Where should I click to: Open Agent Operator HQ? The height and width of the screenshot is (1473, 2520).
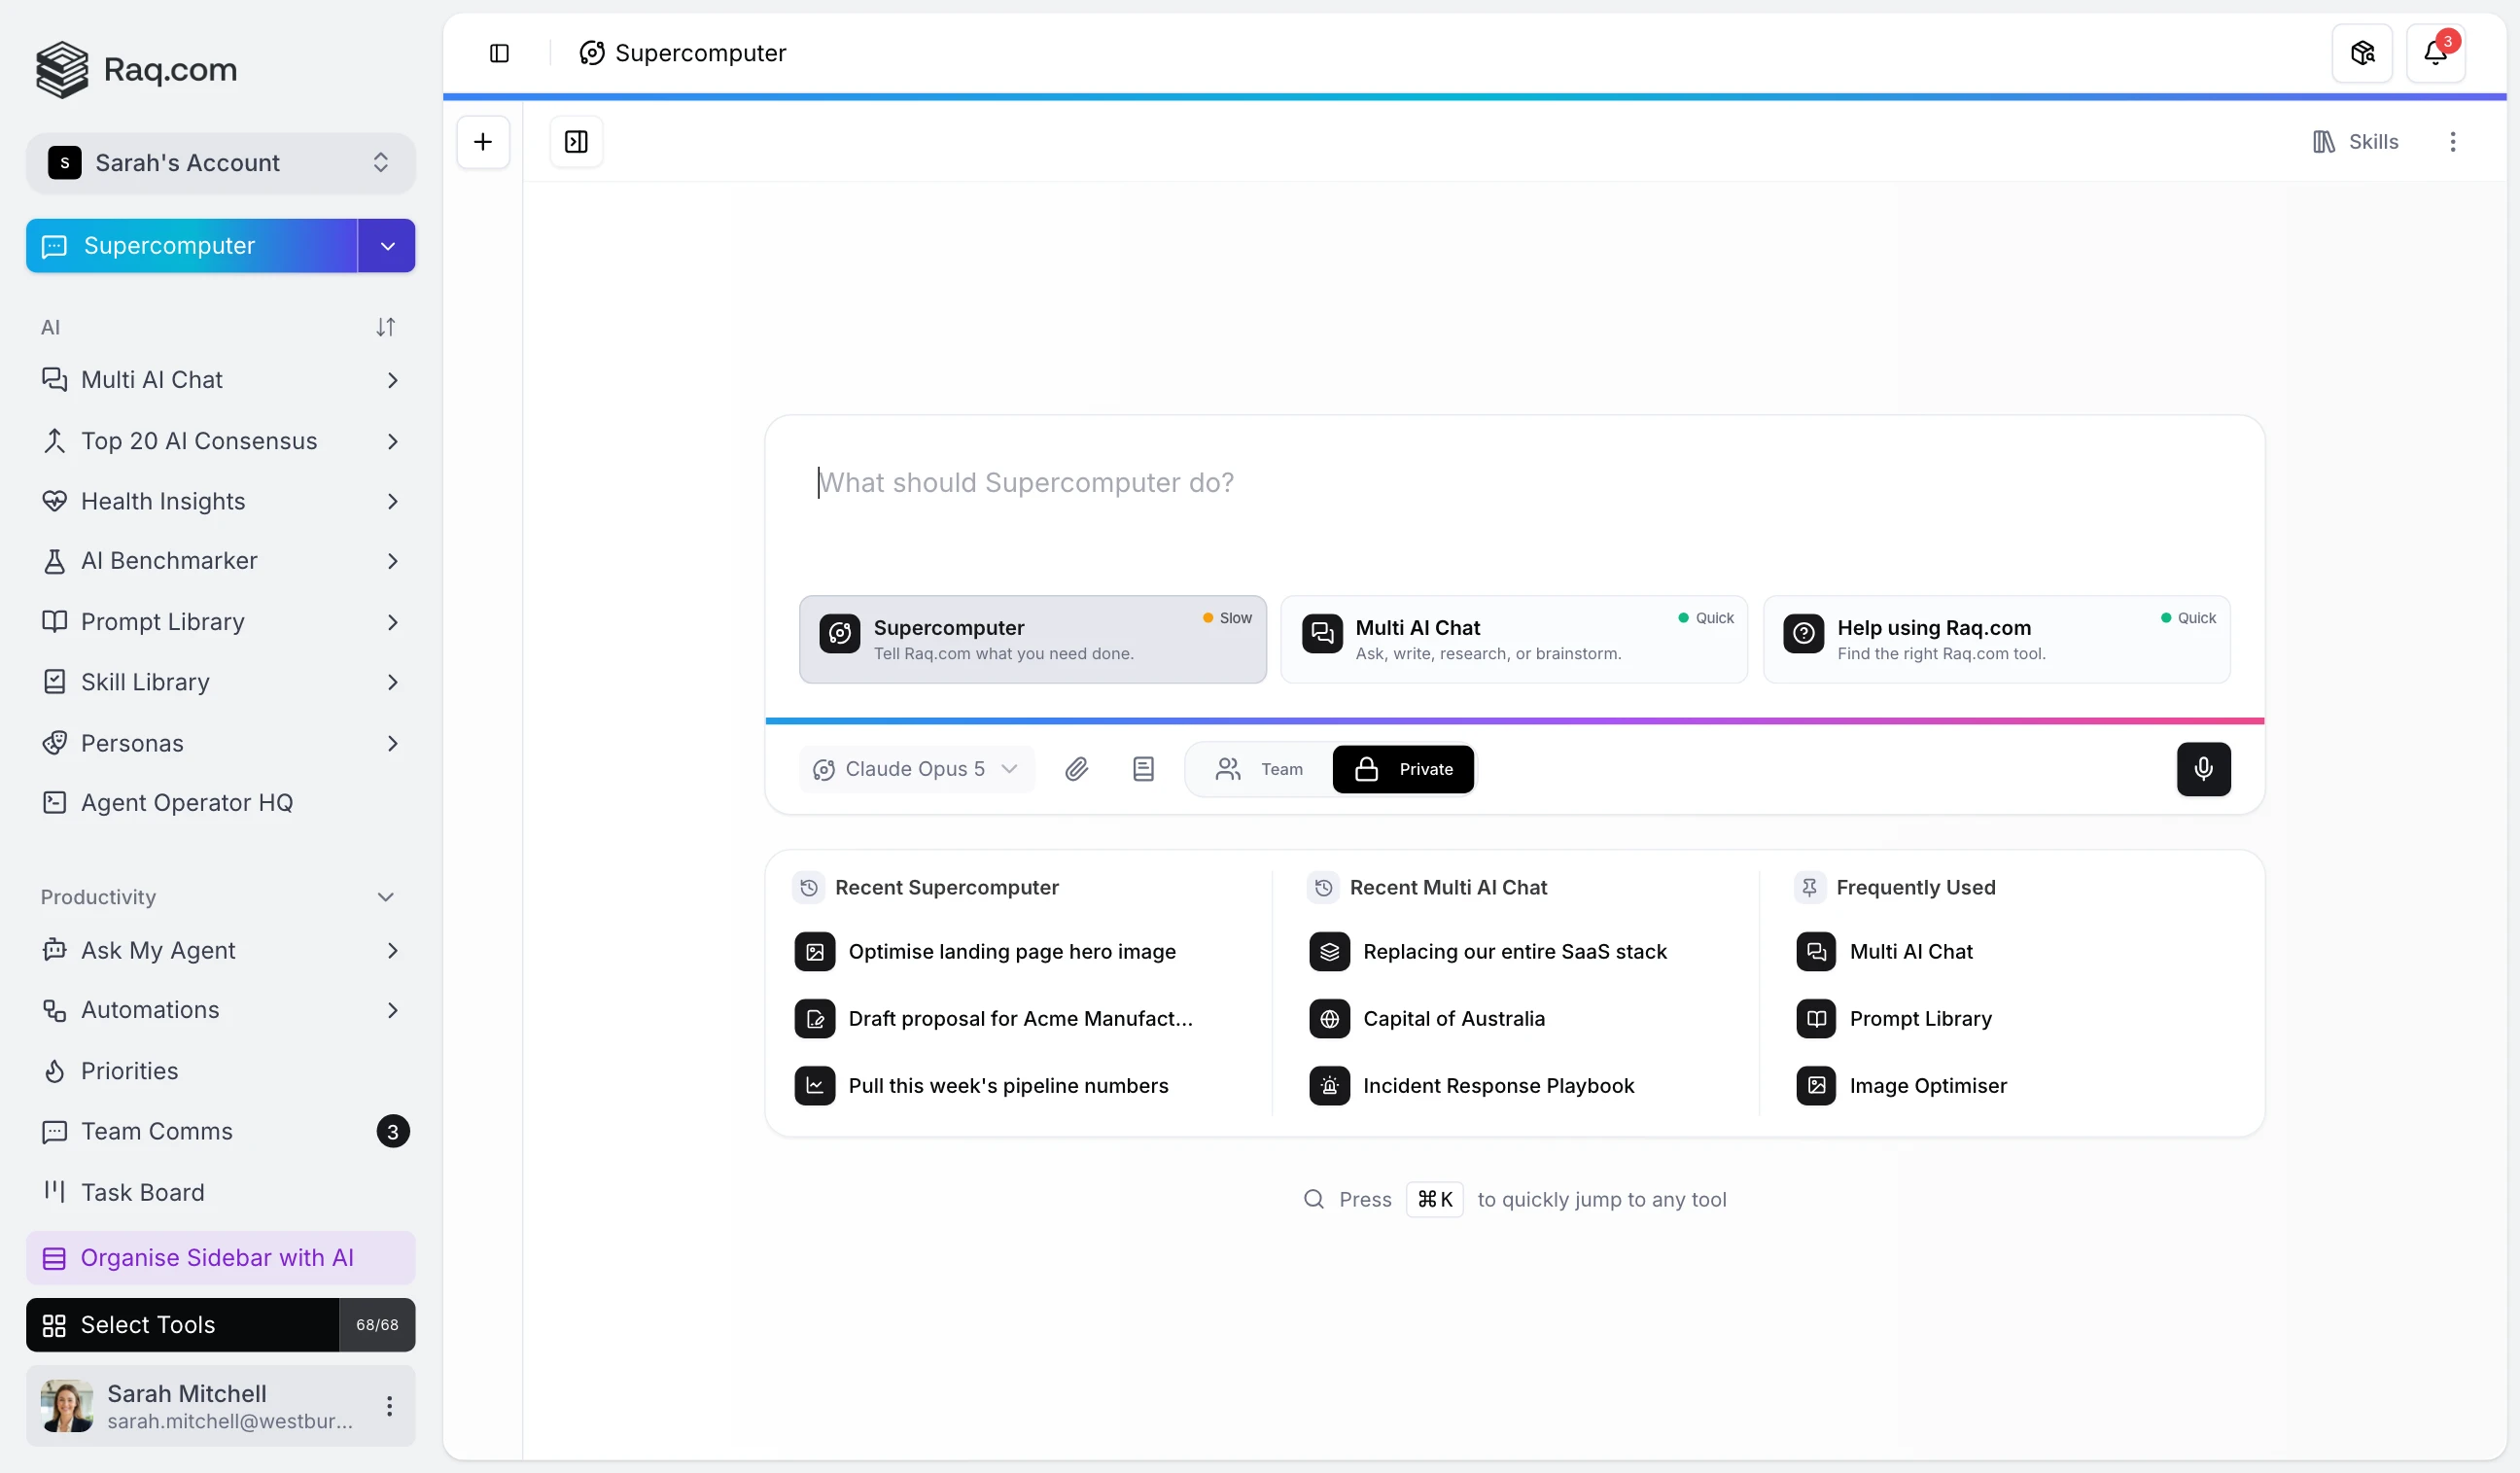click(x=220, y=803)
